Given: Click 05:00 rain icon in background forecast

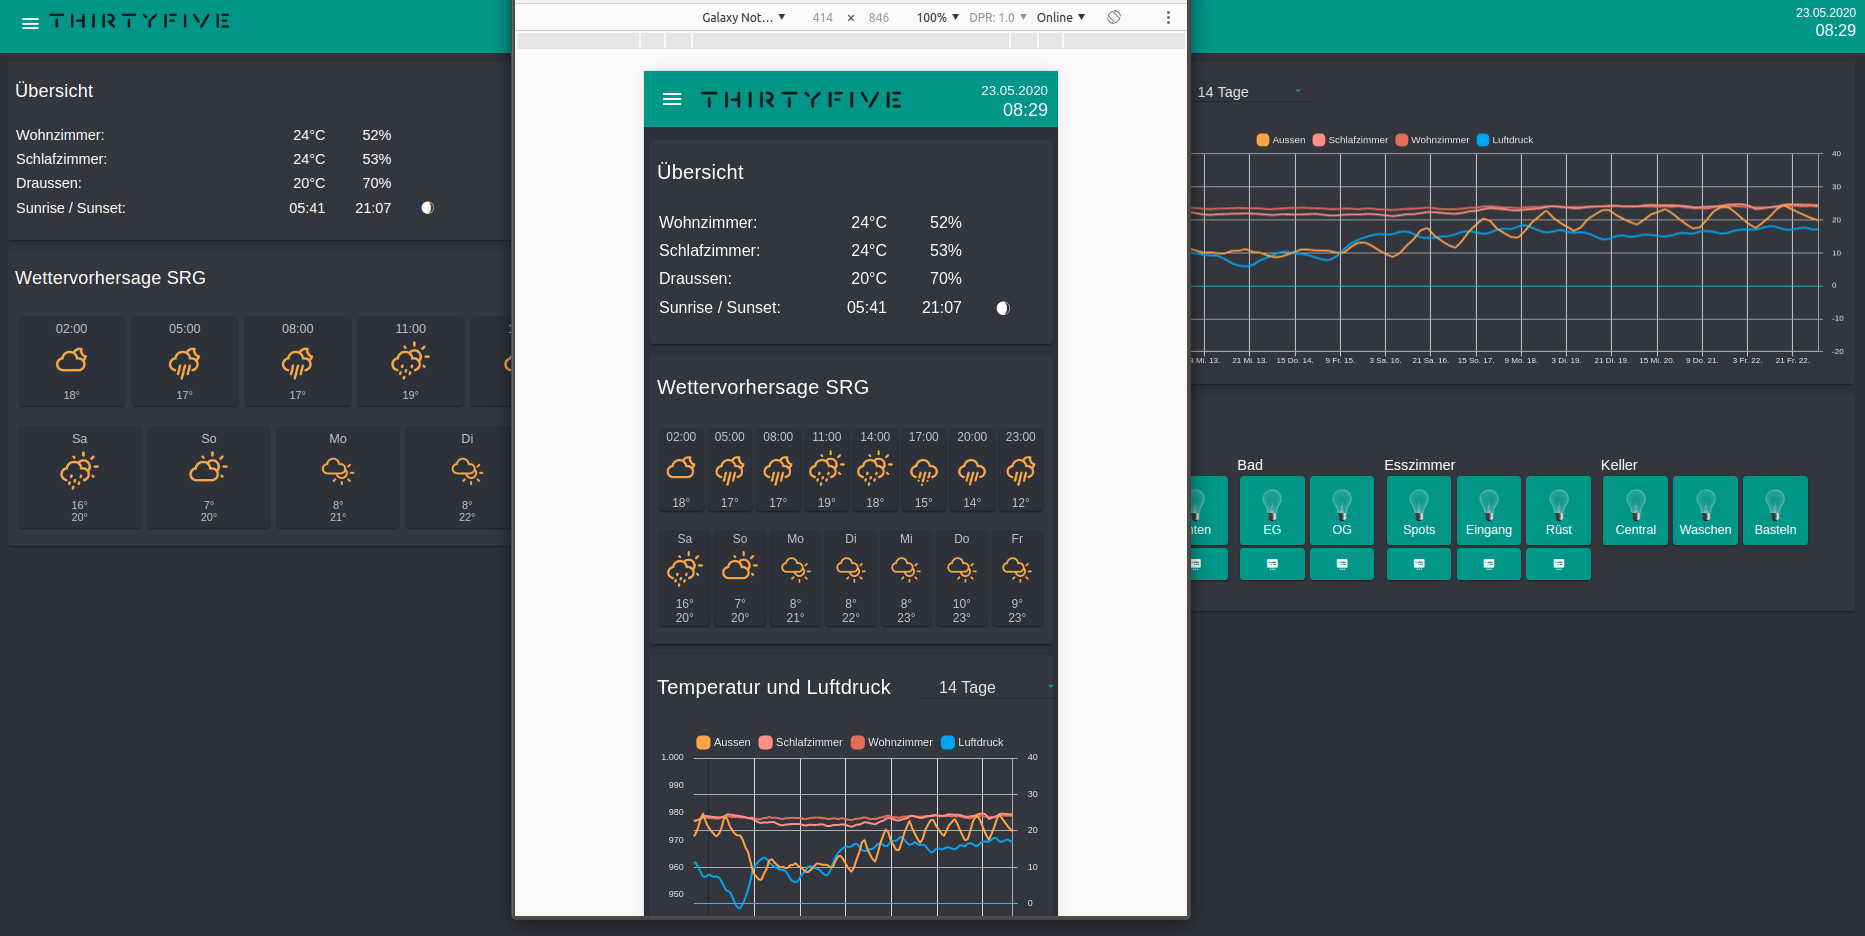Looking at the screenshot, I should point(184,362).
